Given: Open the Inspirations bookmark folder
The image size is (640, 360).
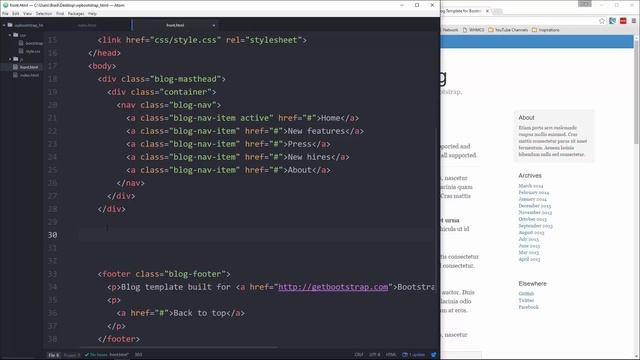Looking at the screenshot, I should 546,30.
